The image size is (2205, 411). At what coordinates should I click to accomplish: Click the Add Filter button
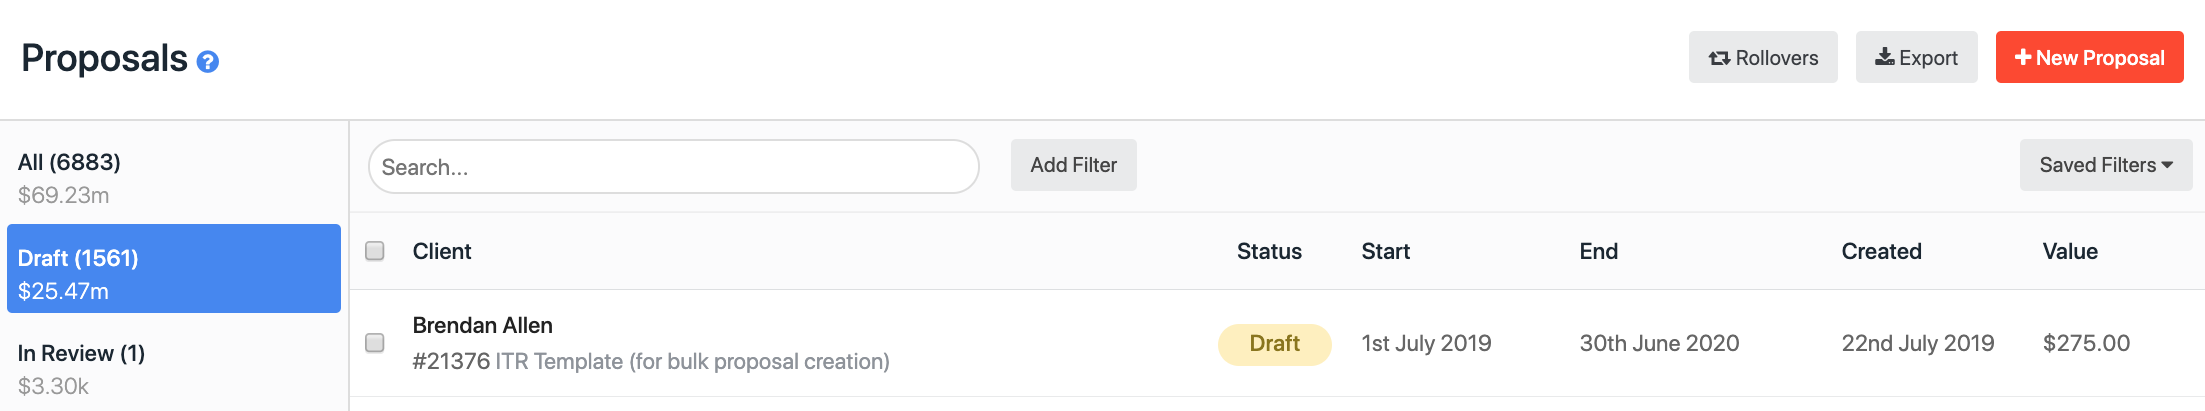tap(1073, 165)
